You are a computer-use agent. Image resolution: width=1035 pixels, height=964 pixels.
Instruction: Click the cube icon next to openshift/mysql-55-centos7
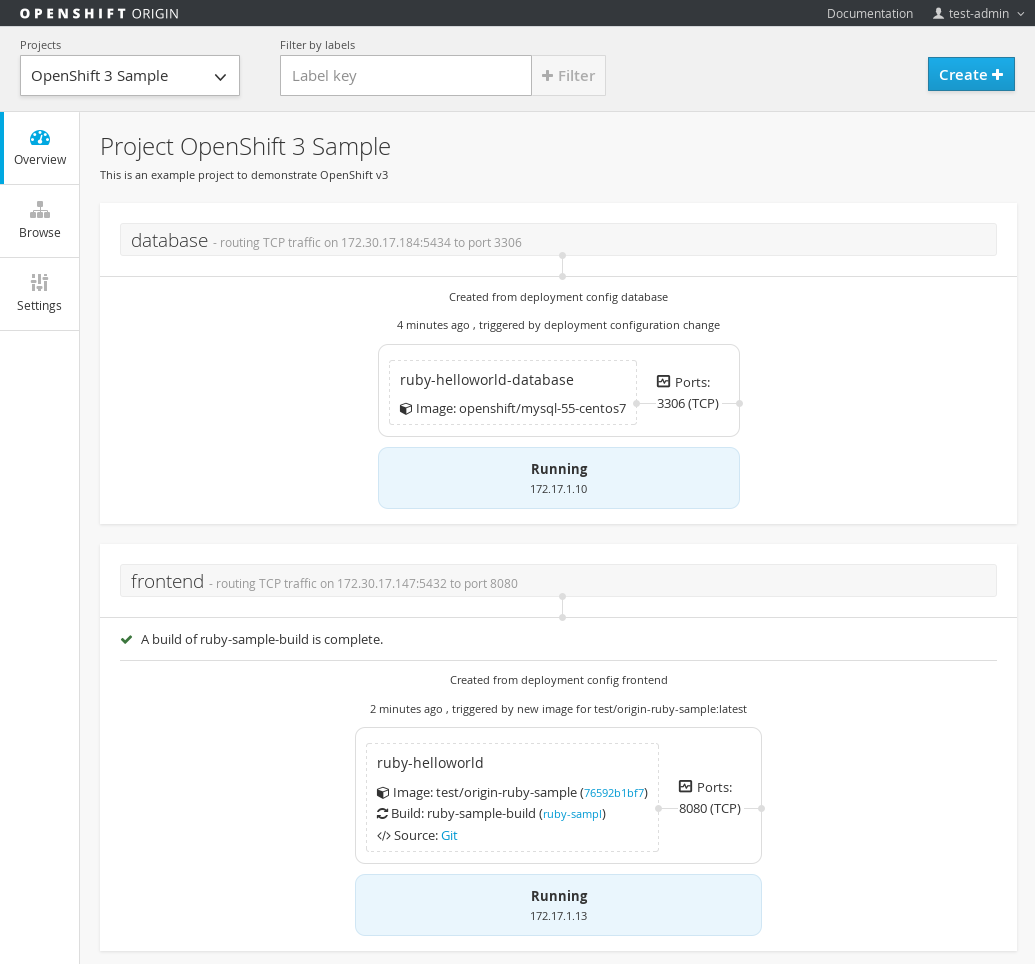pos(406,409)
